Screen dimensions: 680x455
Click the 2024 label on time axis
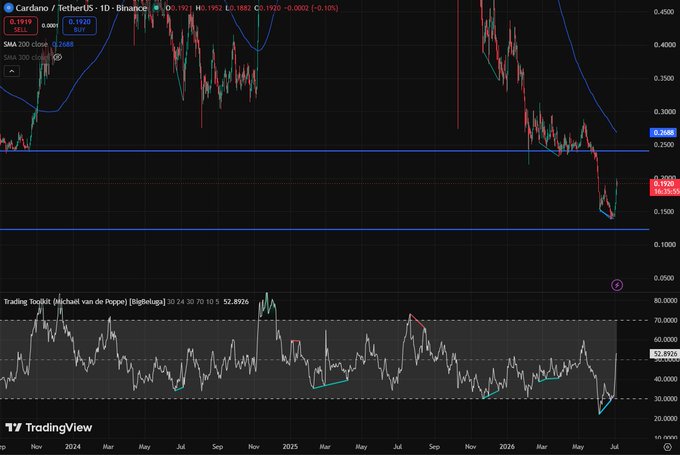[x=72, y=446]
